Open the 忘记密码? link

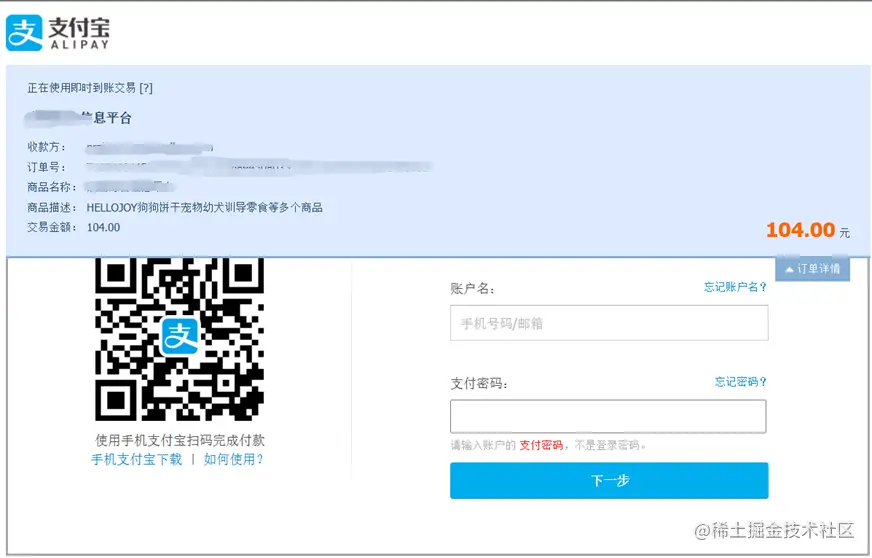741,382
